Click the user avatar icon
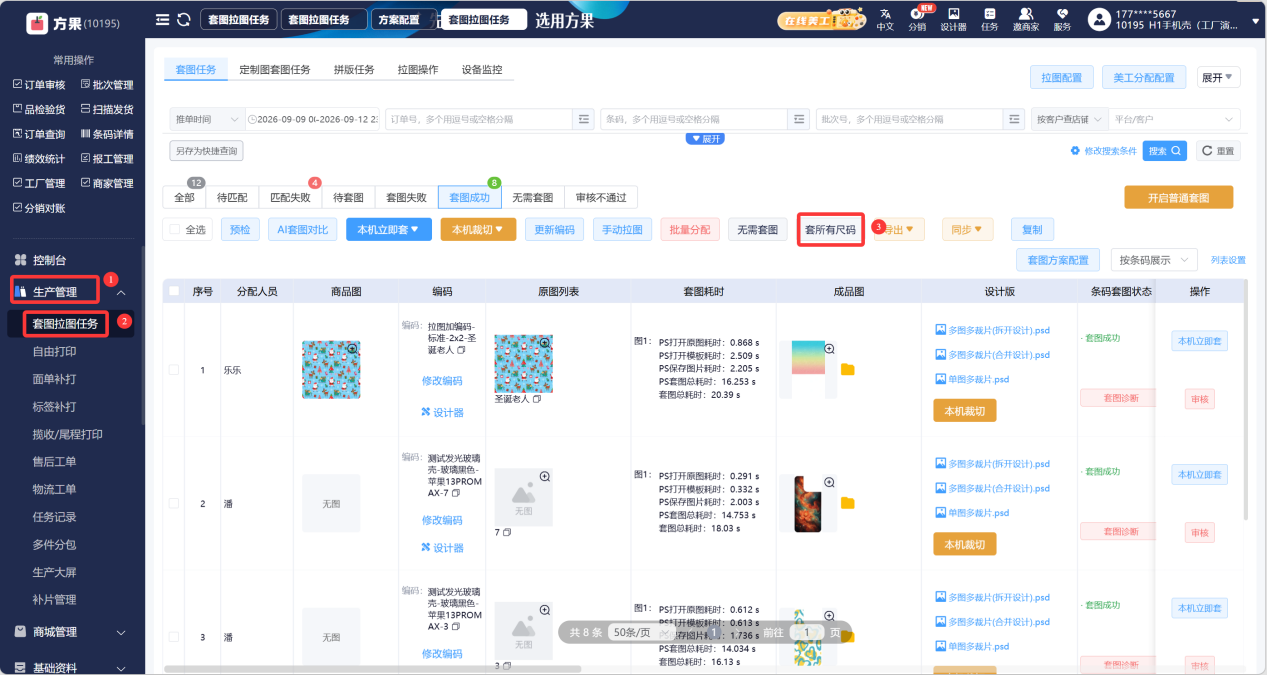Image resolution: width=1267 pixels, height=675 pixels. pos(1099,19)
